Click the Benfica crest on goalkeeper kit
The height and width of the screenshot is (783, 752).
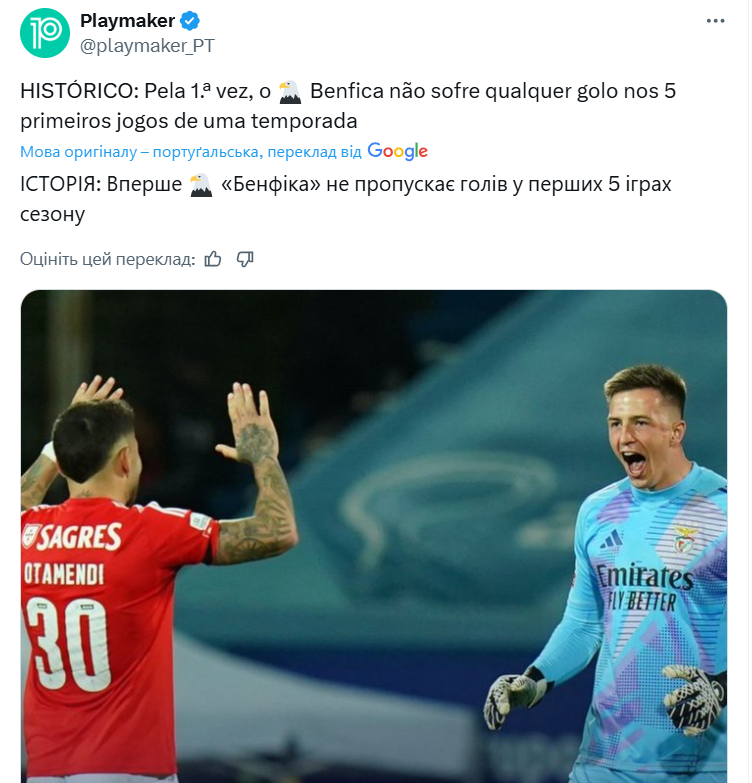click(684, 540)
